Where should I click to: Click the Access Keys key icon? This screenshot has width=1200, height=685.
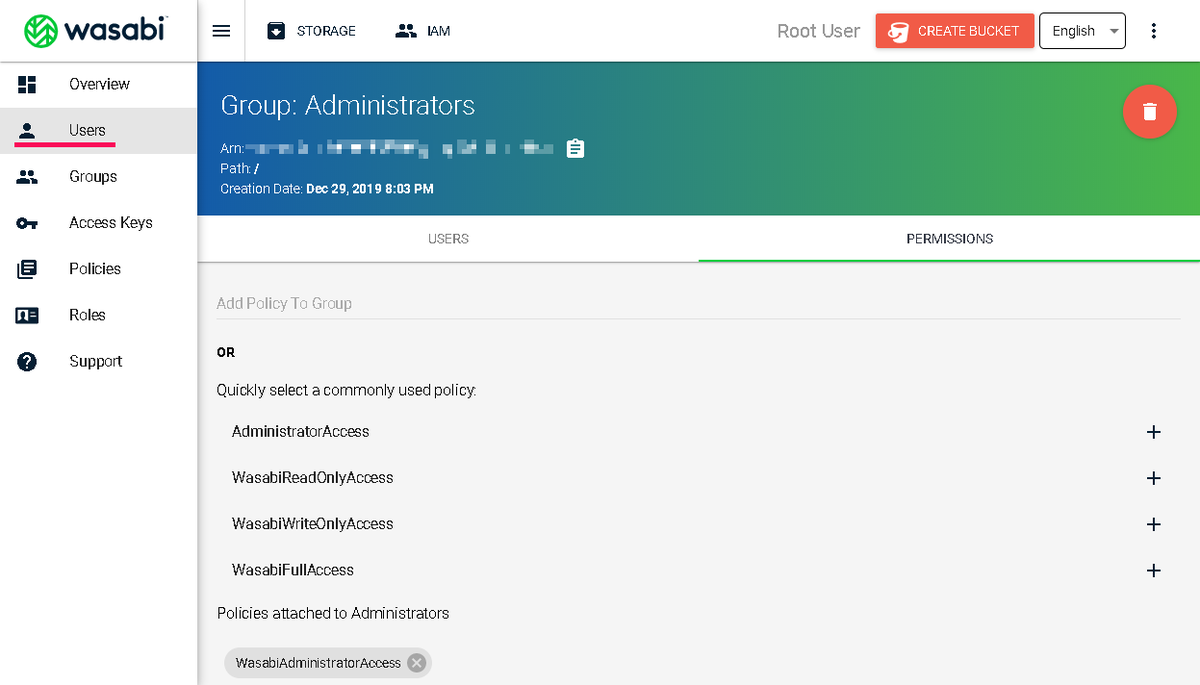27,223
